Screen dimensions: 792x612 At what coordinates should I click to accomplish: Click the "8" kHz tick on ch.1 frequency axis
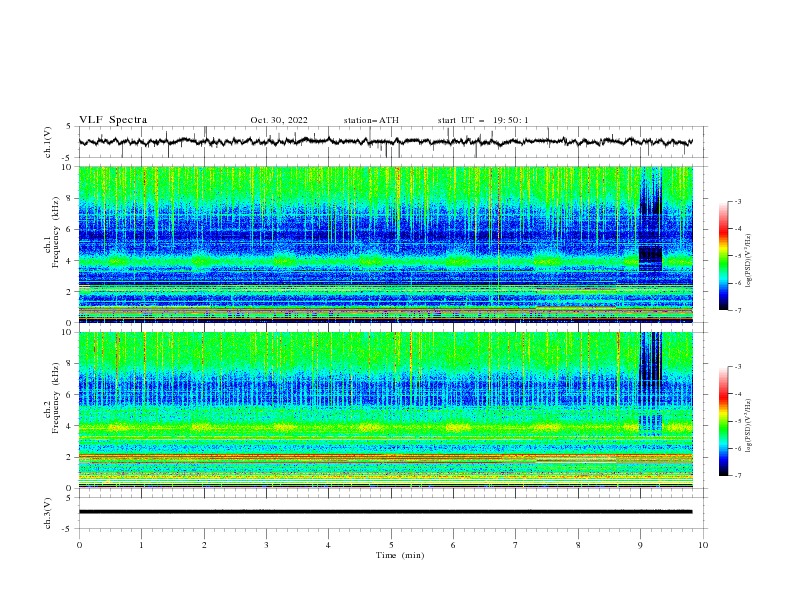point(70,198)
